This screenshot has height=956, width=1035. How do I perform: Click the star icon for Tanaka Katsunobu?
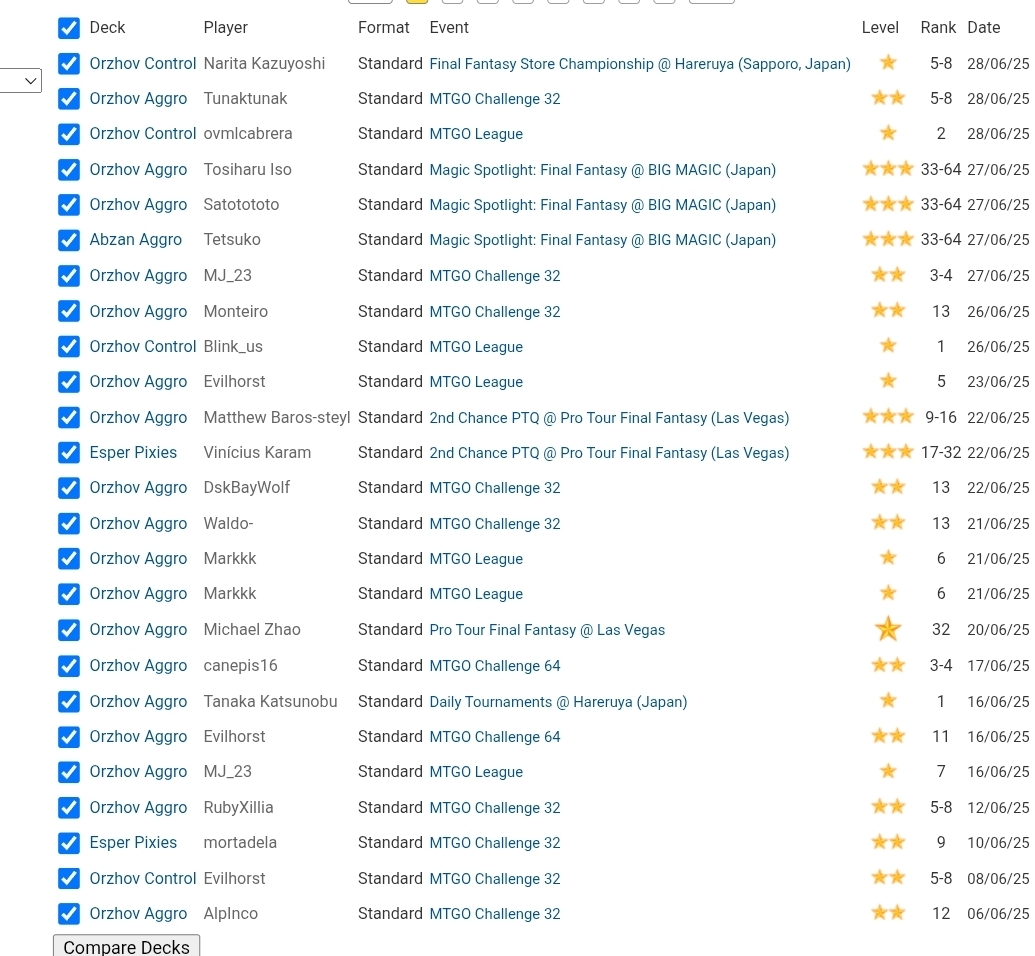(x=888, y=700)
